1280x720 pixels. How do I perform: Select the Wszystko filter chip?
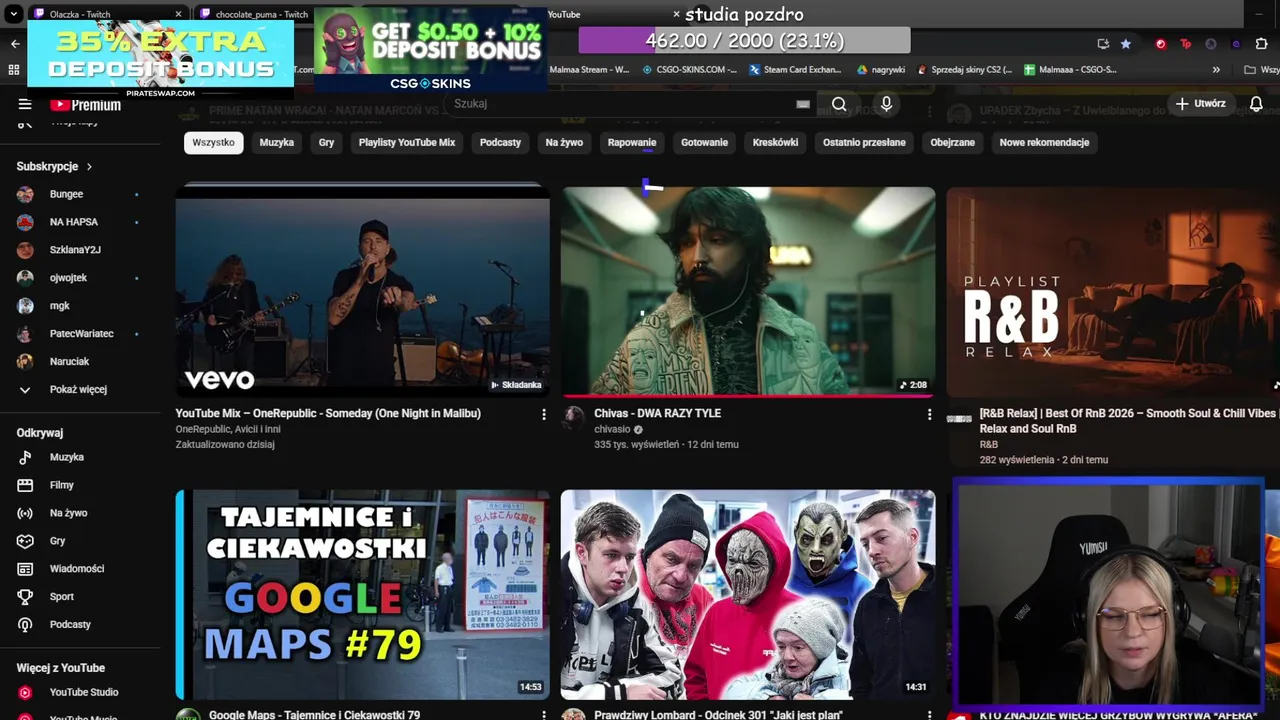pyautogui.click(x=213, y=142)
